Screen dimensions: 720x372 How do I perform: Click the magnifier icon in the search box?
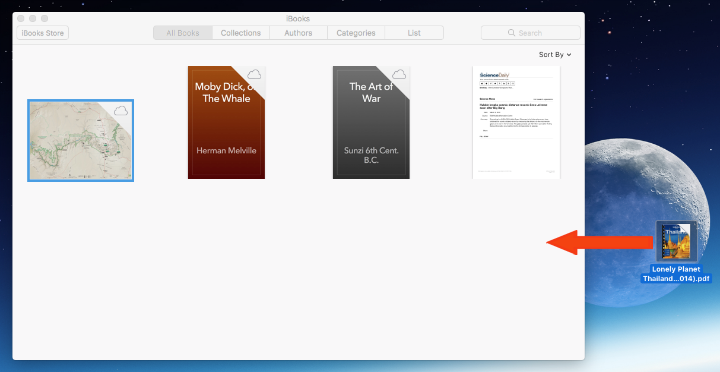511,33
